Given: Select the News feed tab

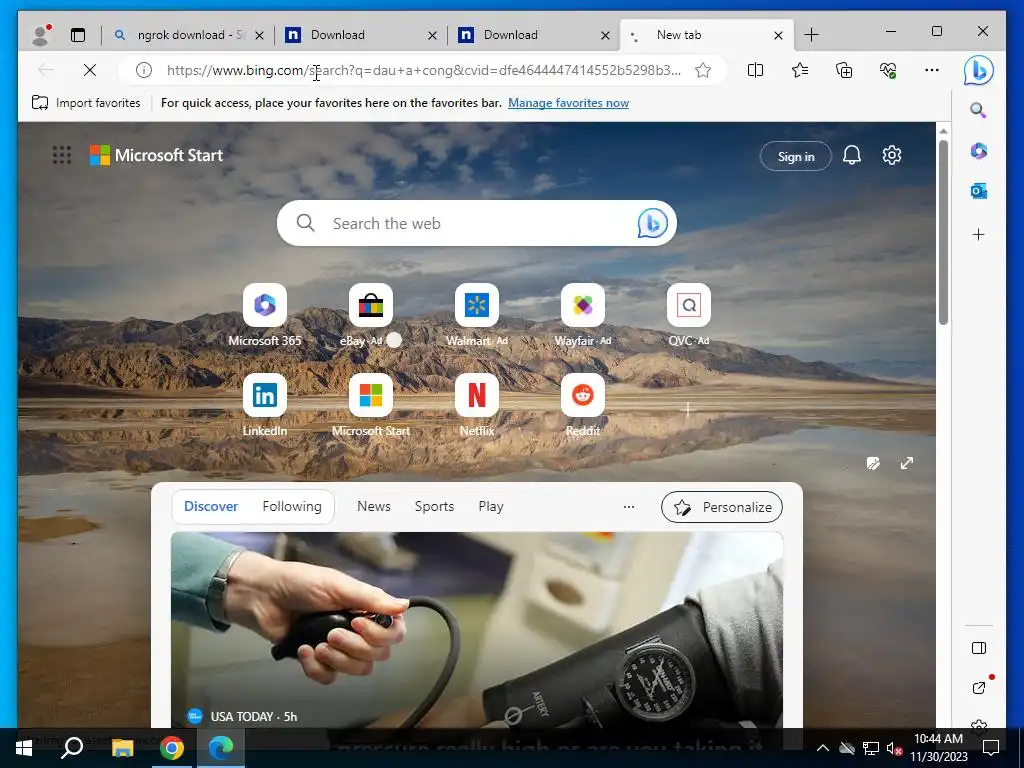Looking at the screenshot, I should [374, 506].
